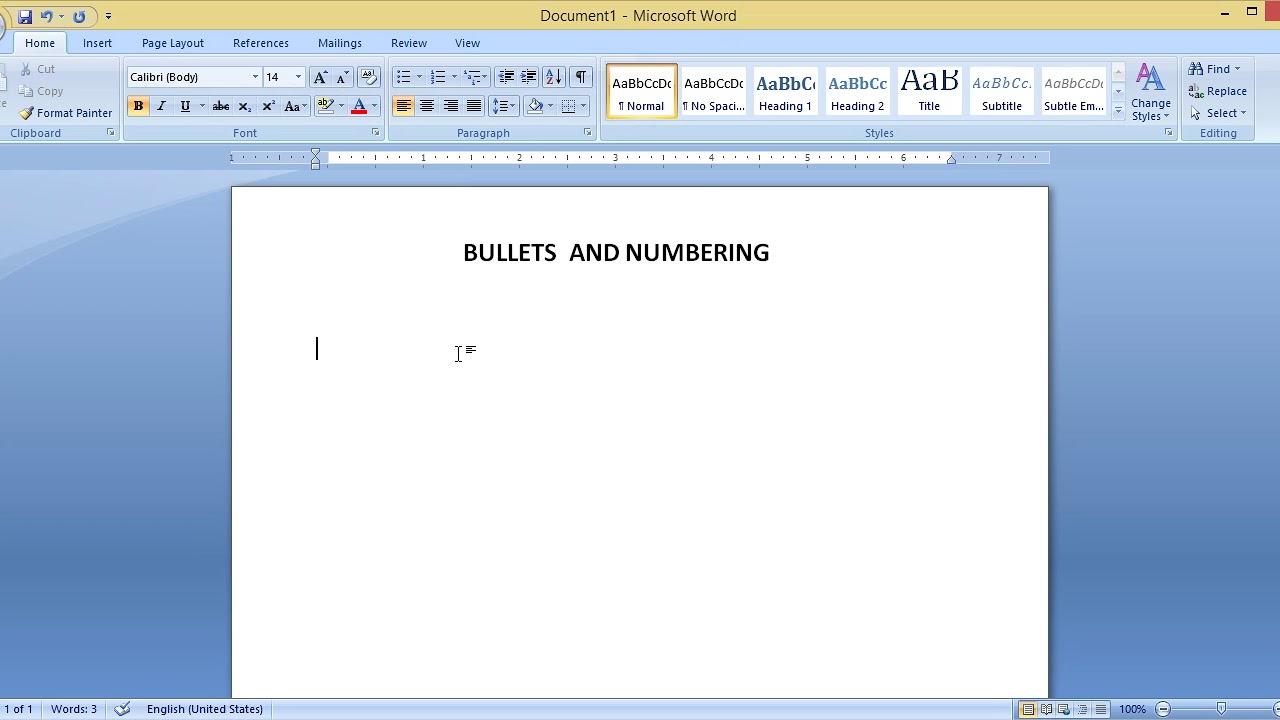Toggle Show/Hide paragraph marks
The image size is (1280, 720).
coord(581,77)
